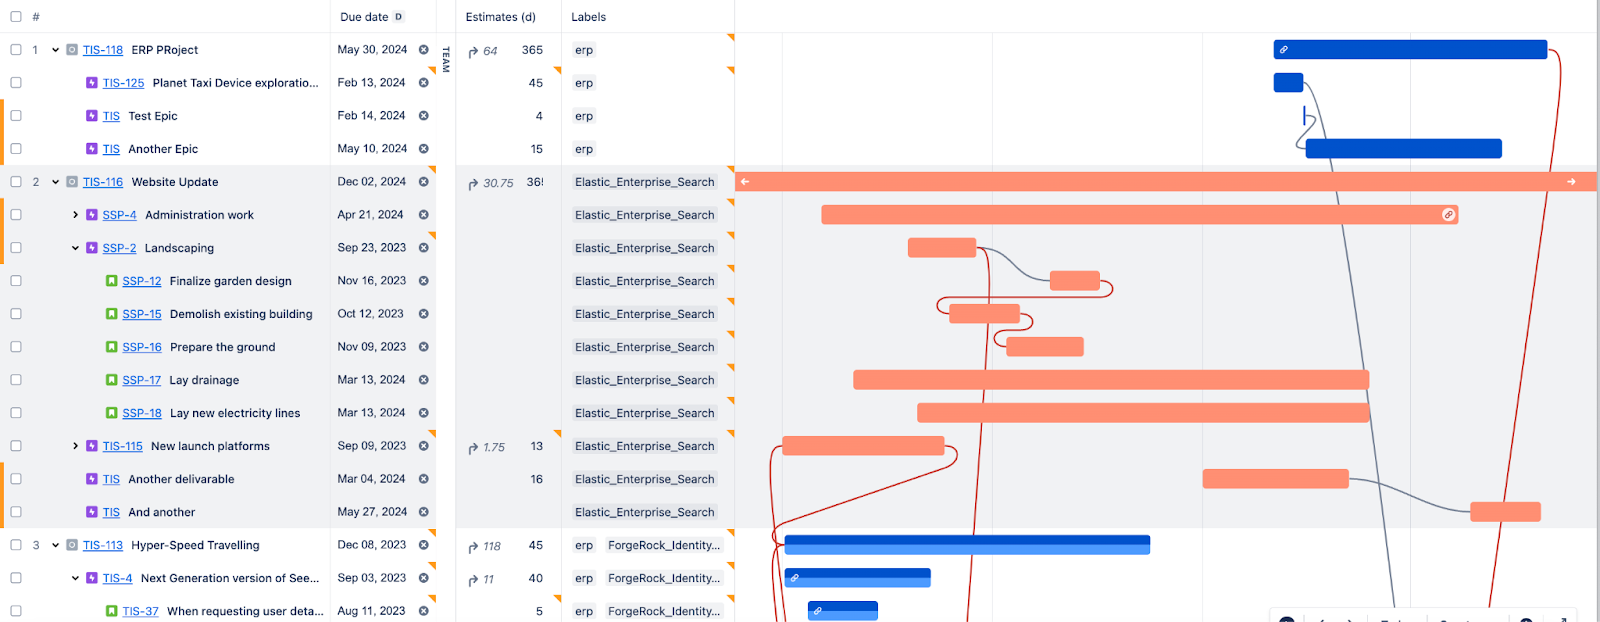Click the story icon beside SSP-17
Image resolution: width=1600 pixels, height=622 pixels.
(x=112, y=380)
